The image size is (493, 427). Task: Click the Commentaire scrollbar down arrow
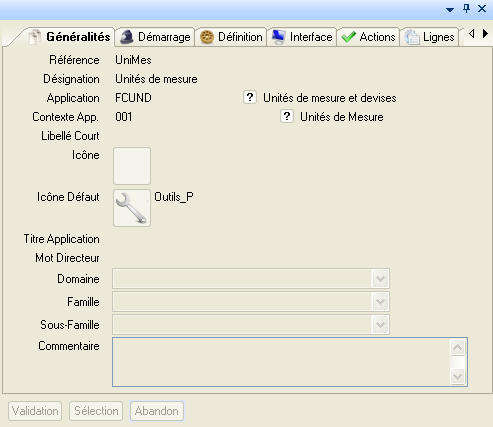[x=457, y=377]
